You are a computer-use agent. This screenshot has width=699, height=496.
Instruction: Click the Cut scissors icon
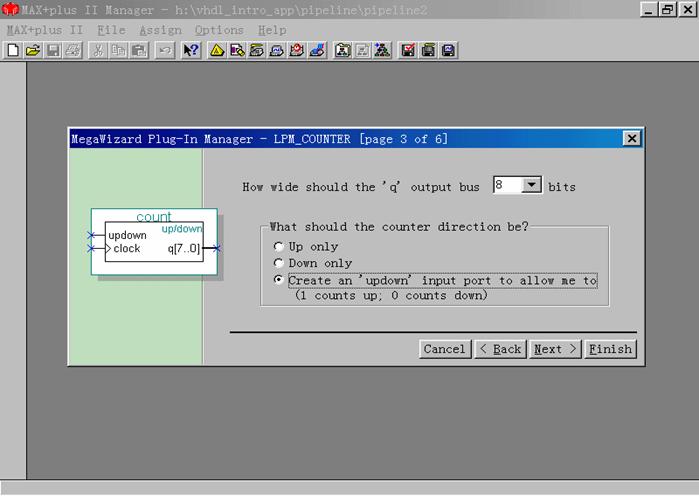click(x=98, y=50)
